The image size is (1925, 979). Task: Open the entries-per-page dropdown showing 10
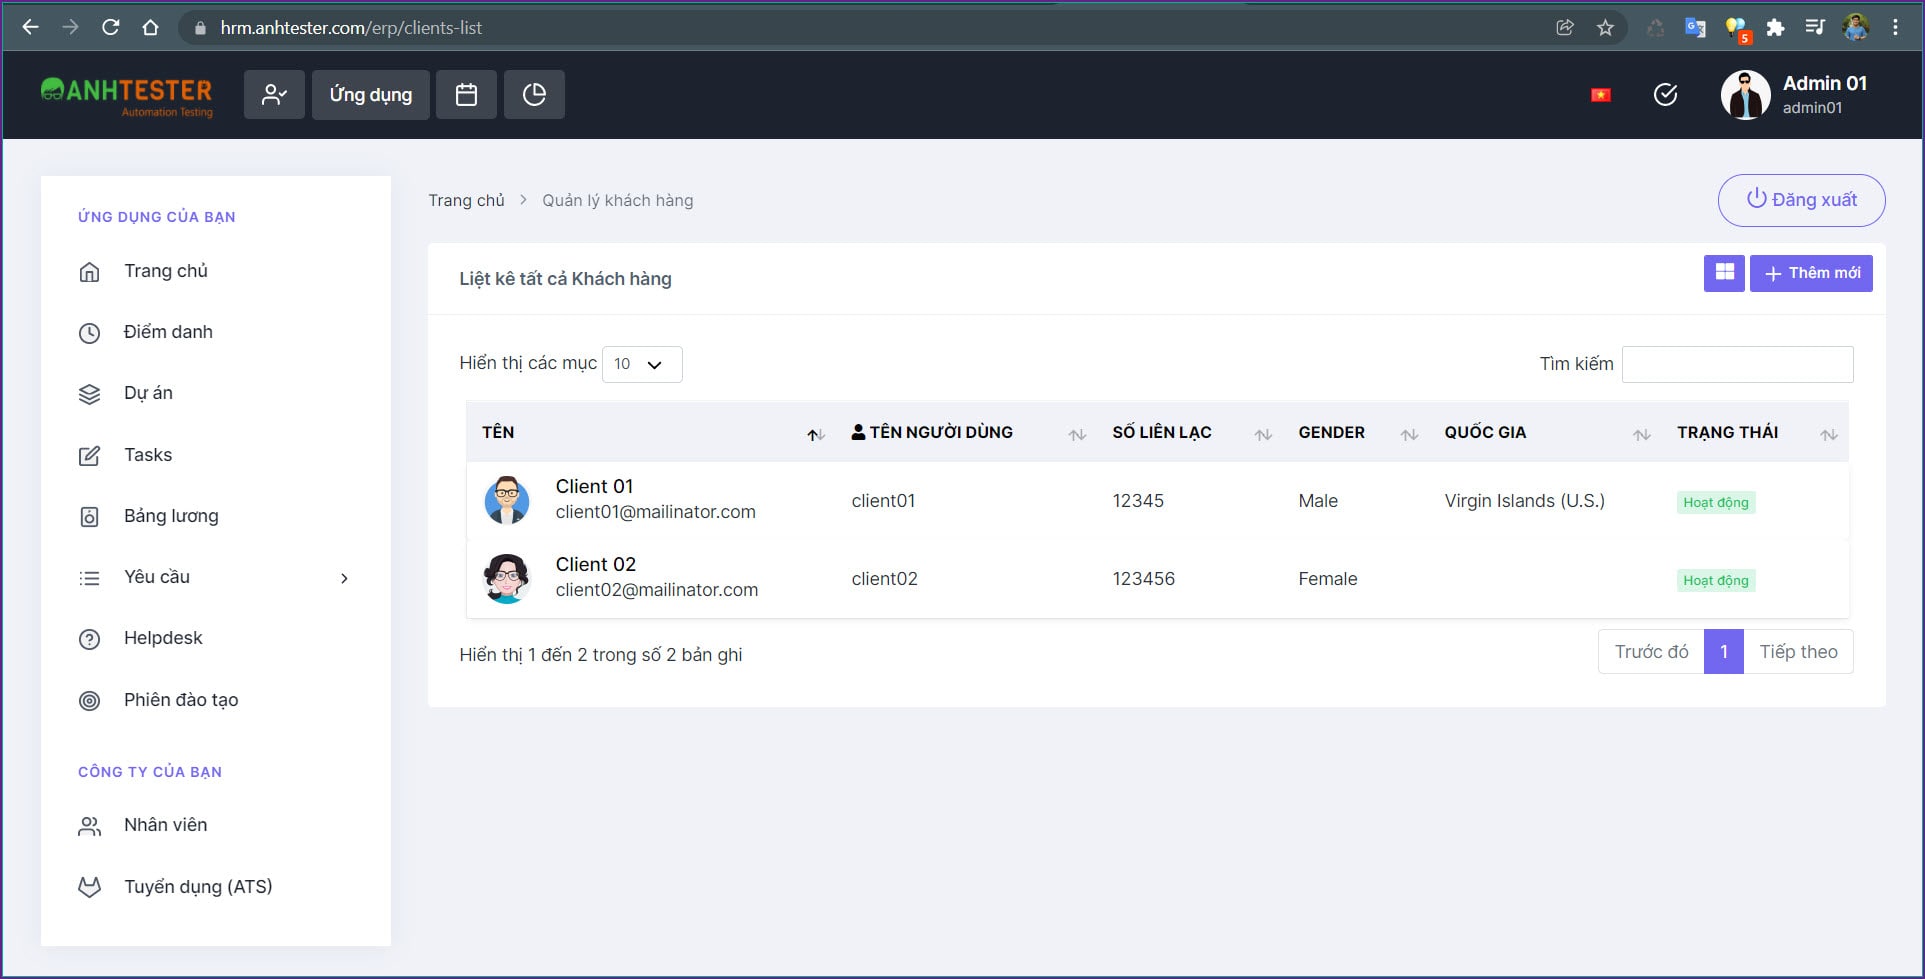642,364
